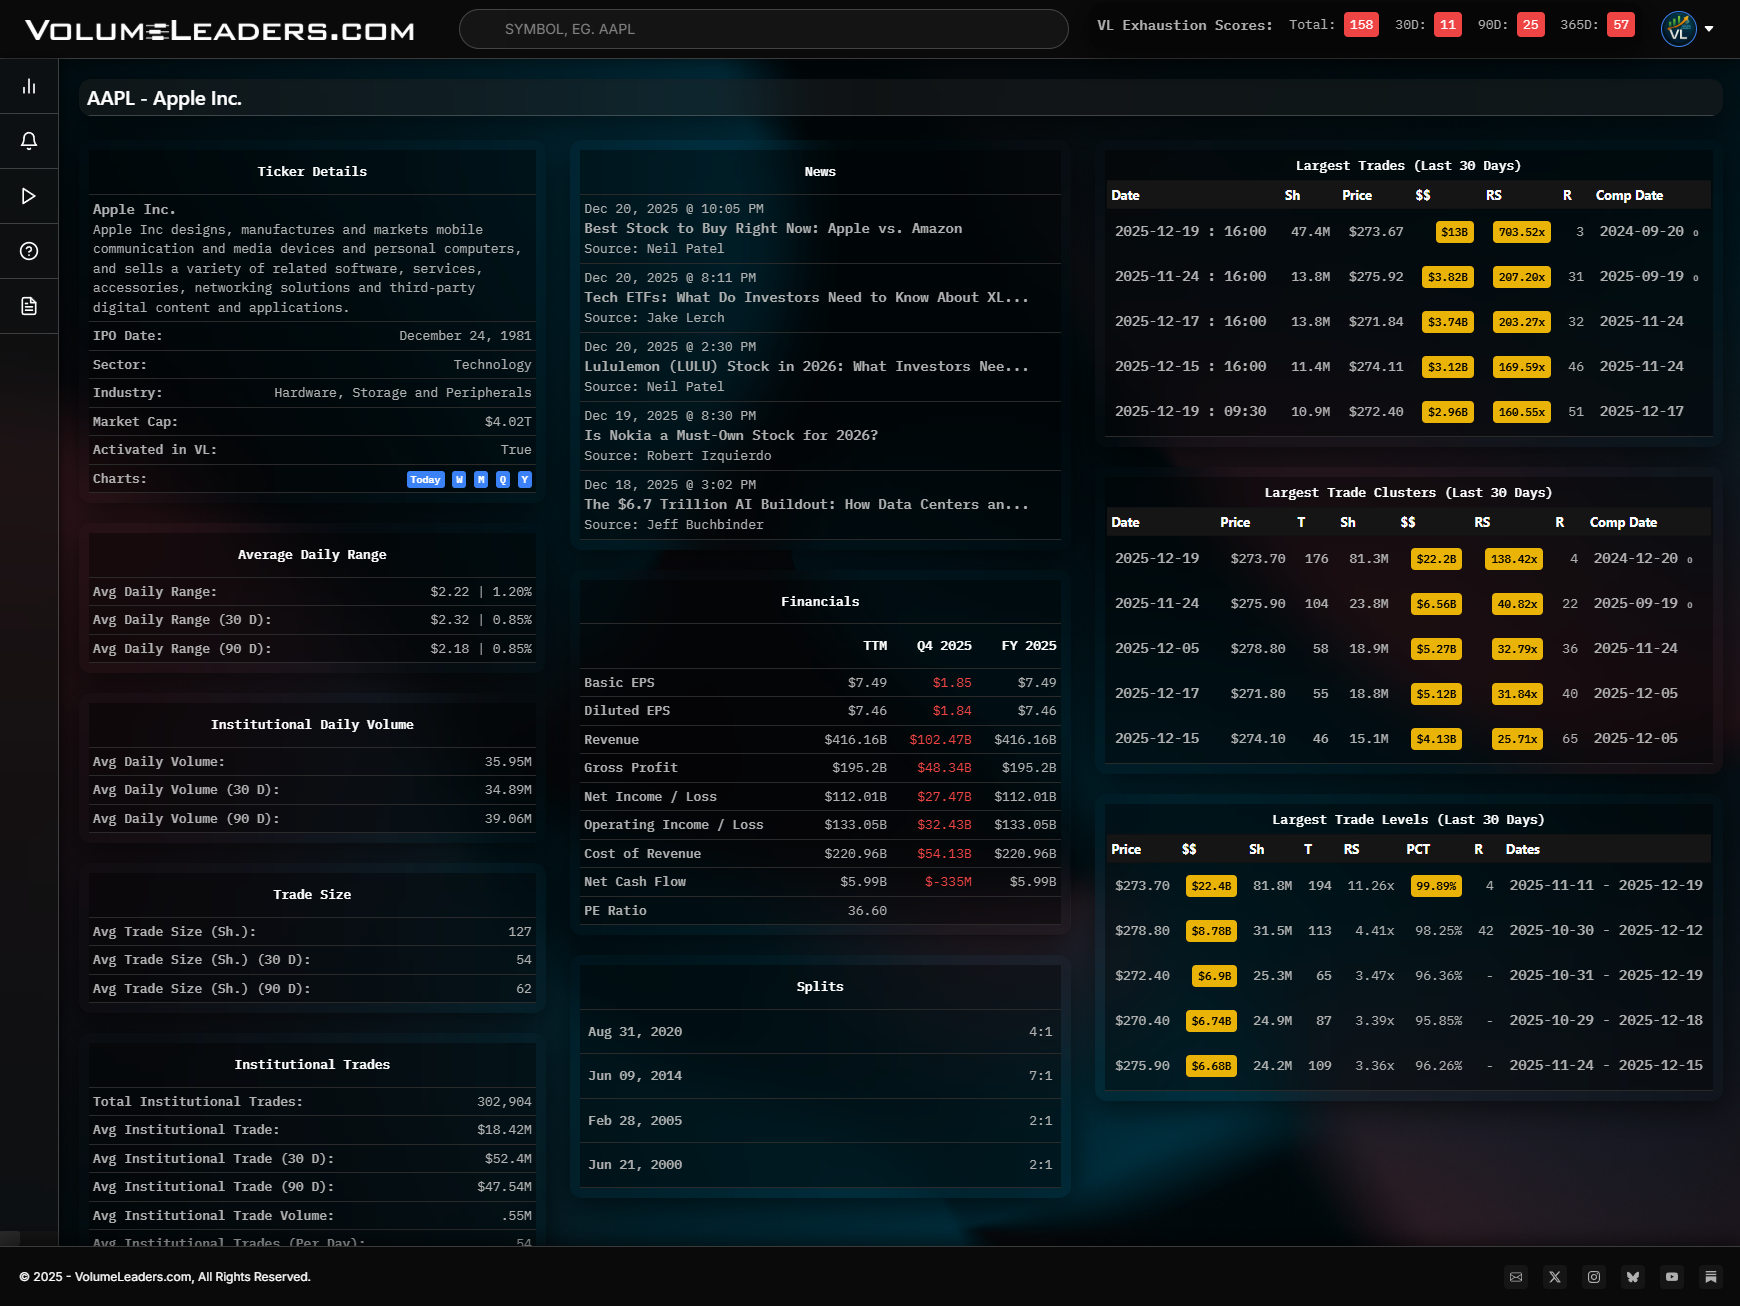The image size is (1740, 1306).
Task: Open help question mark icon
Action: click(x=29, y=251)
